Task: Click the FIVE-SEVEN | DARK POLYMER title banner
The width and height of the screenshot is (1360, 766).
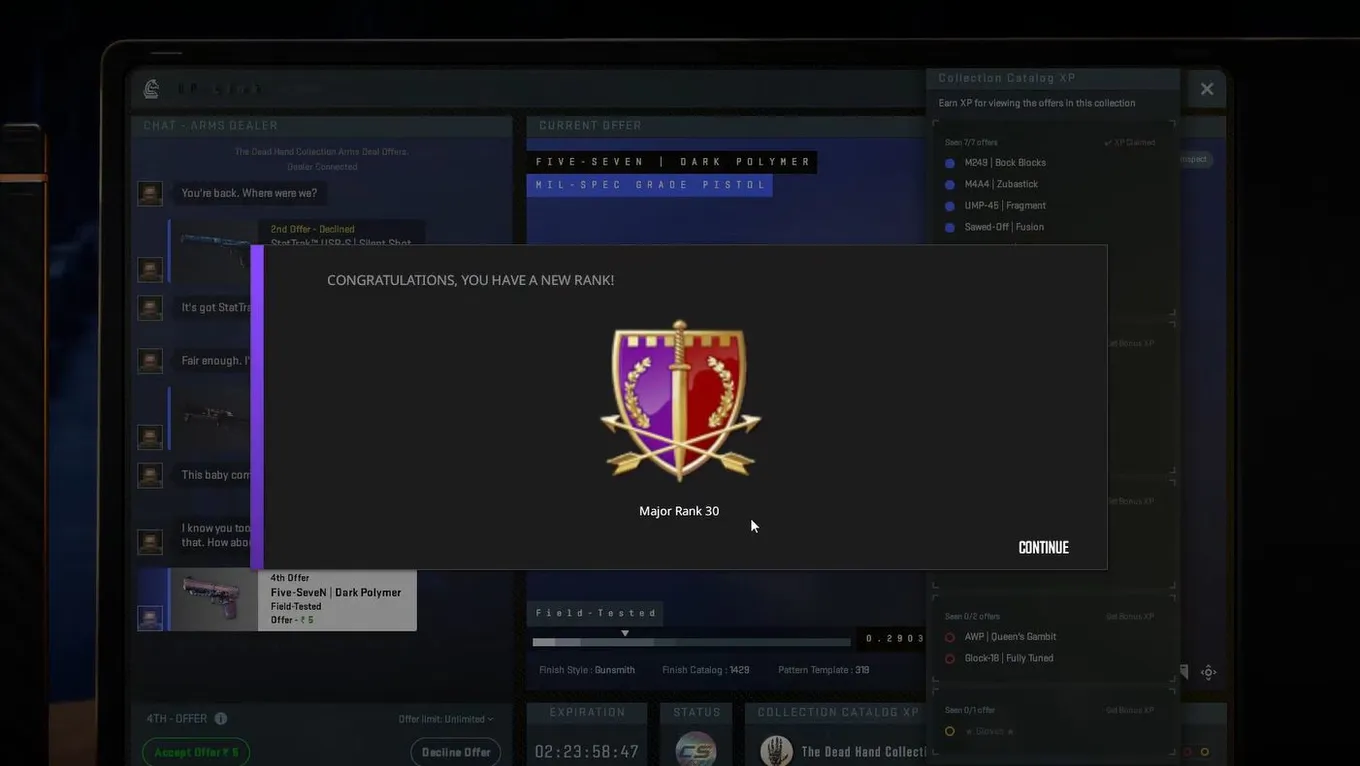Action: (x=672, y=162)
